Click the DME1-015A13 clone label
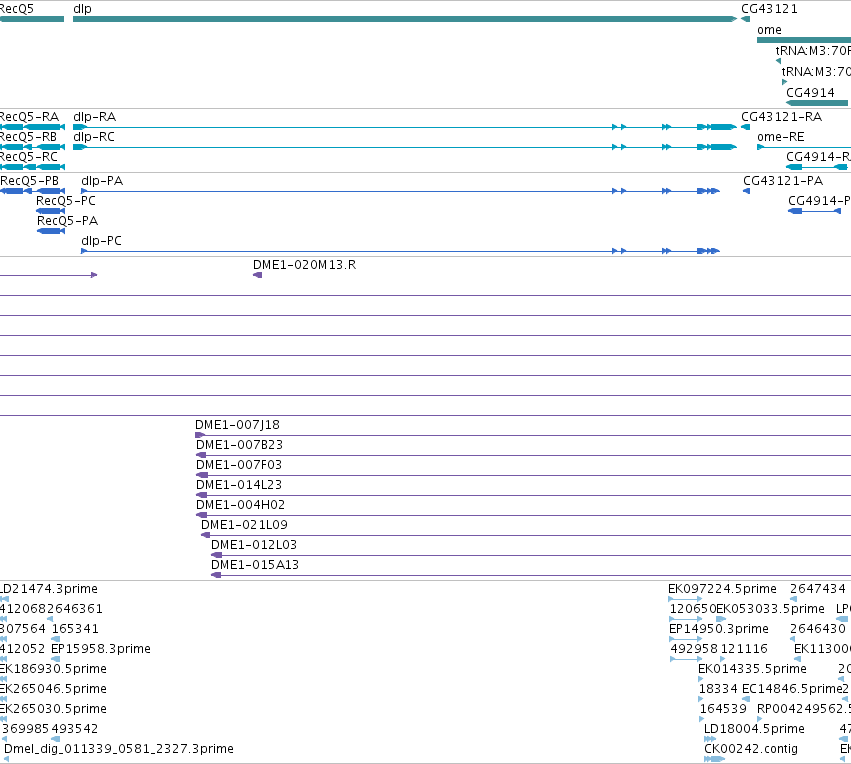The height and width of the screenshot is (764, 851). click(255, 565)
